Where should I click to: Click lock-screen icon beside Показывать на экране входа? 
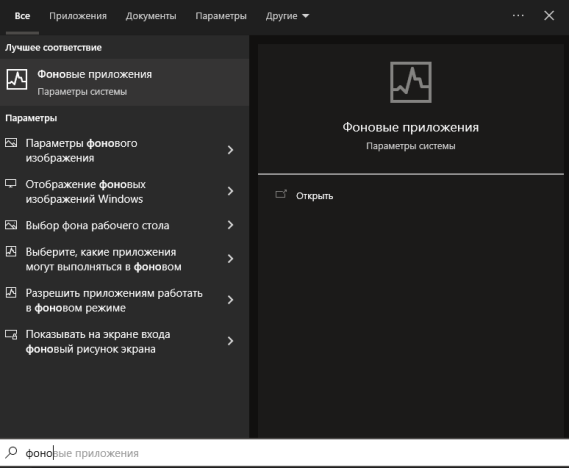point(11,334)
